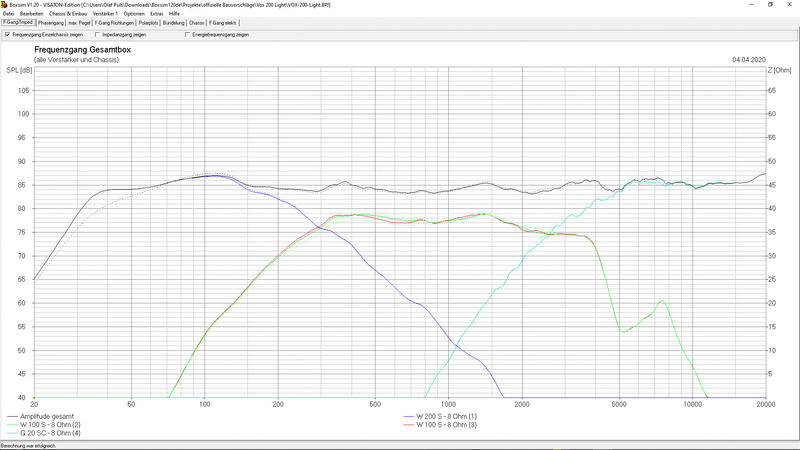800x450 pixels.
Task: Enable Energiefrequenzgang zeigen checkbox
Action: coord(188,34)
